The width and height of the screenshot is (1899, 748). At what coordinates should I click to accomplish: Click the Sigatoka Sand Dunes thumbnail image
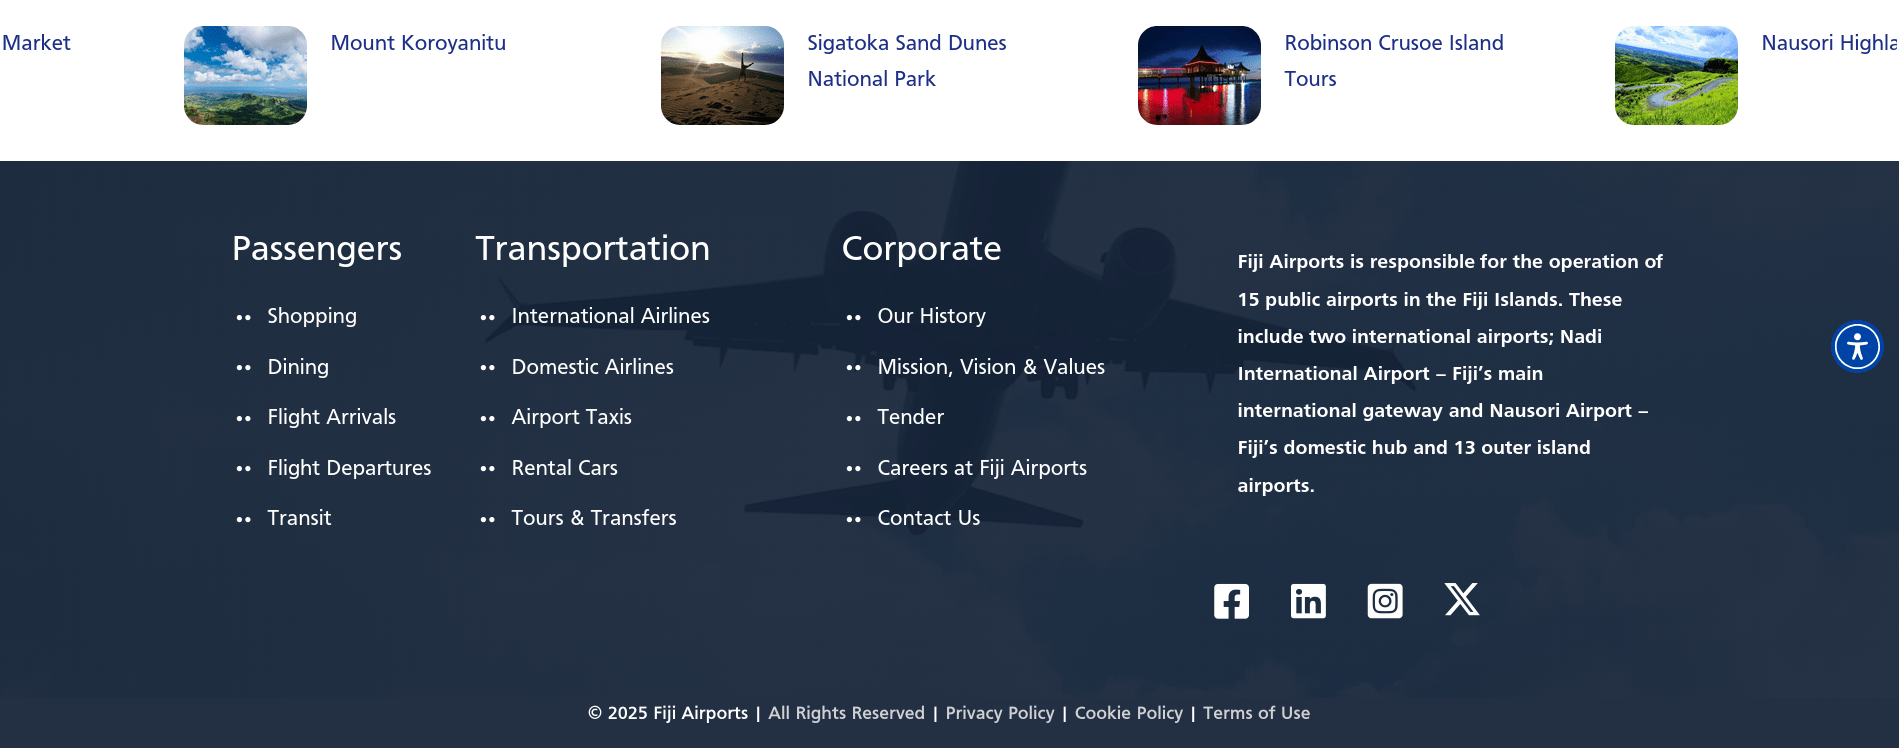tap(722, 76)
